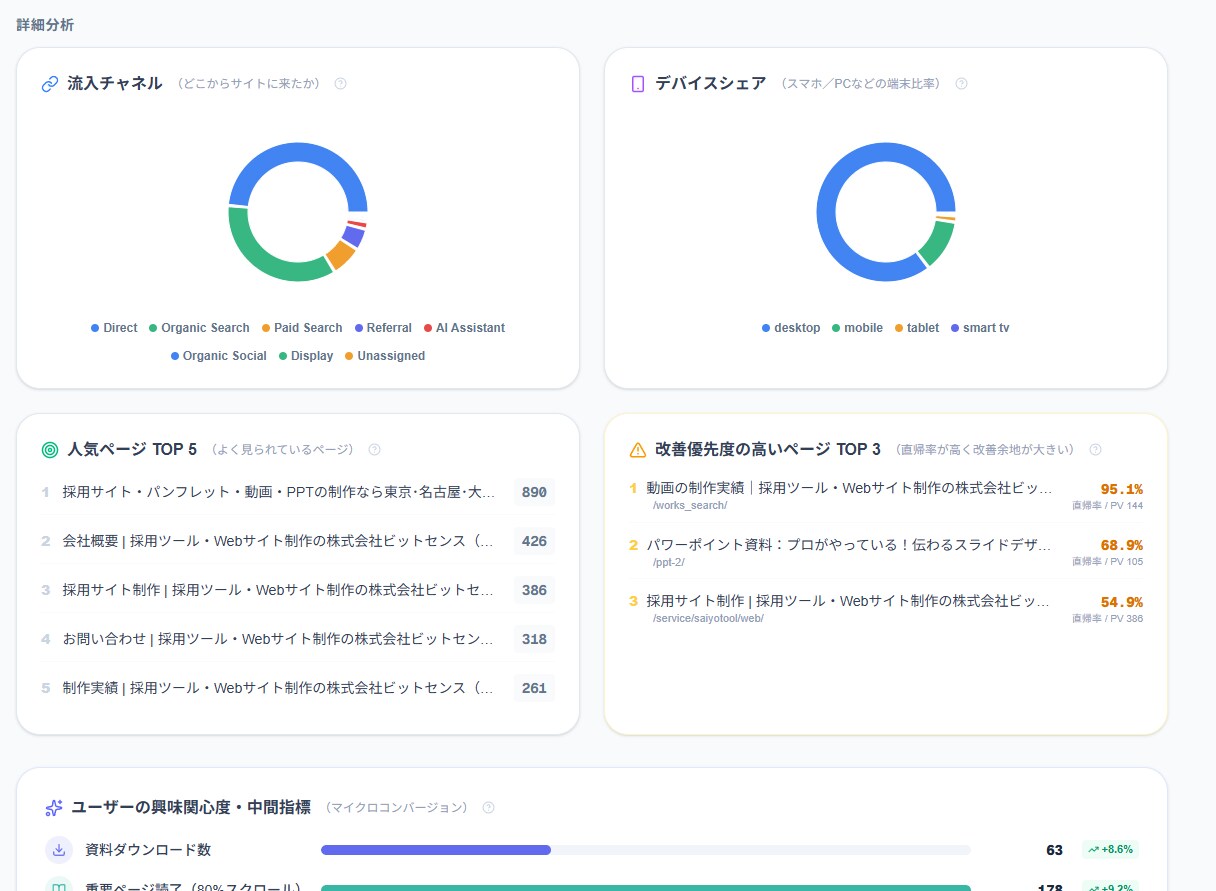This screenshot has width=1216, height=891.
Task: Toggle Paid Search legend item
Action: point(302,328)
